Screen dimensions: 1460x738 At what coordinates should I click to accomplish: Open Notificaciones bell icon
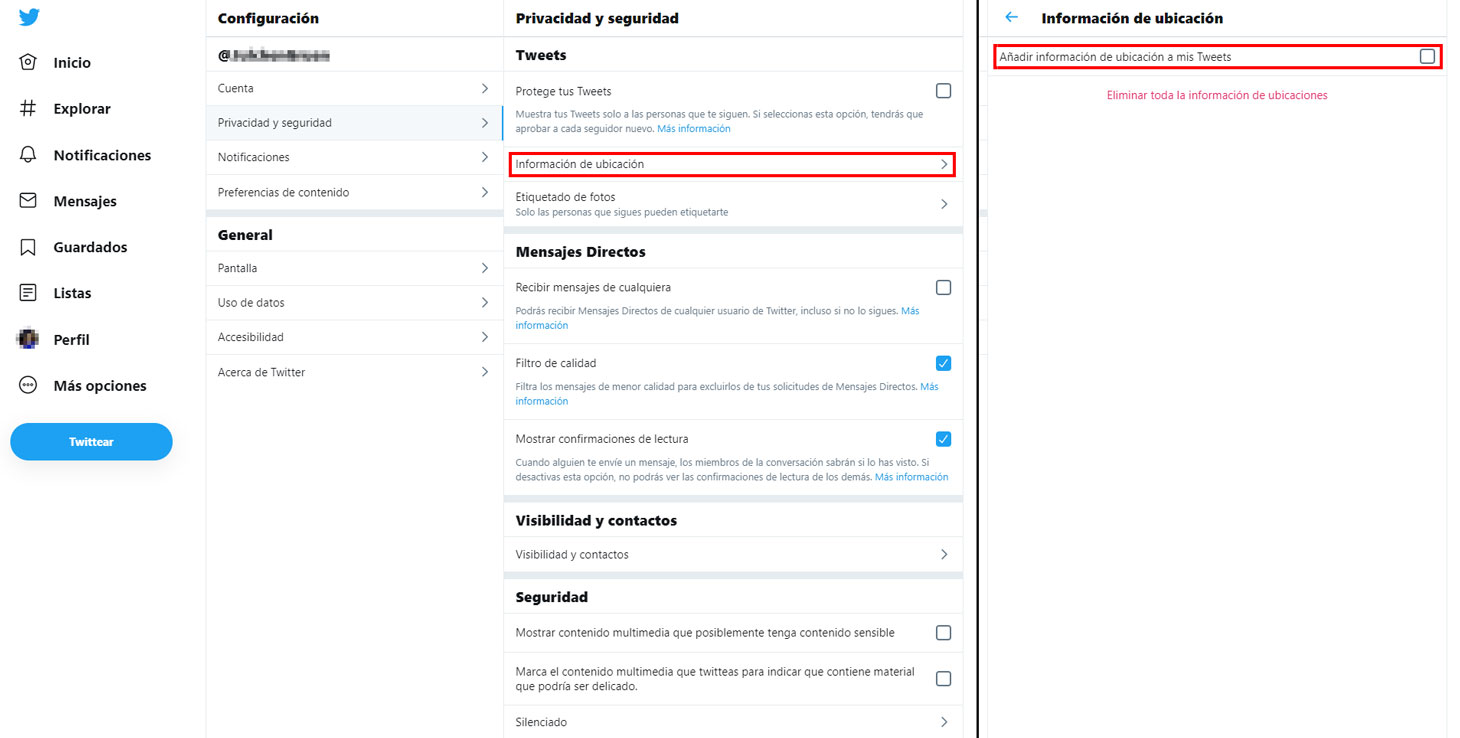(x=28, y=155)
